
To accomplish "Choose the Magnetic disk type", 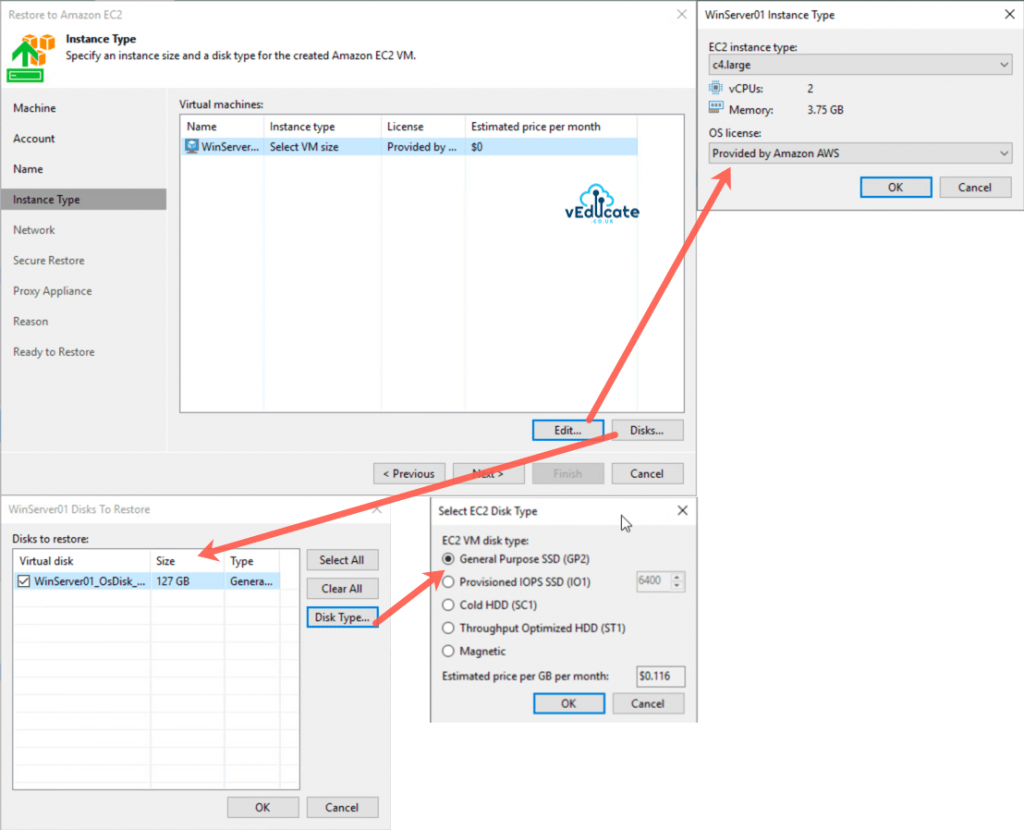I will coord(449,649).
